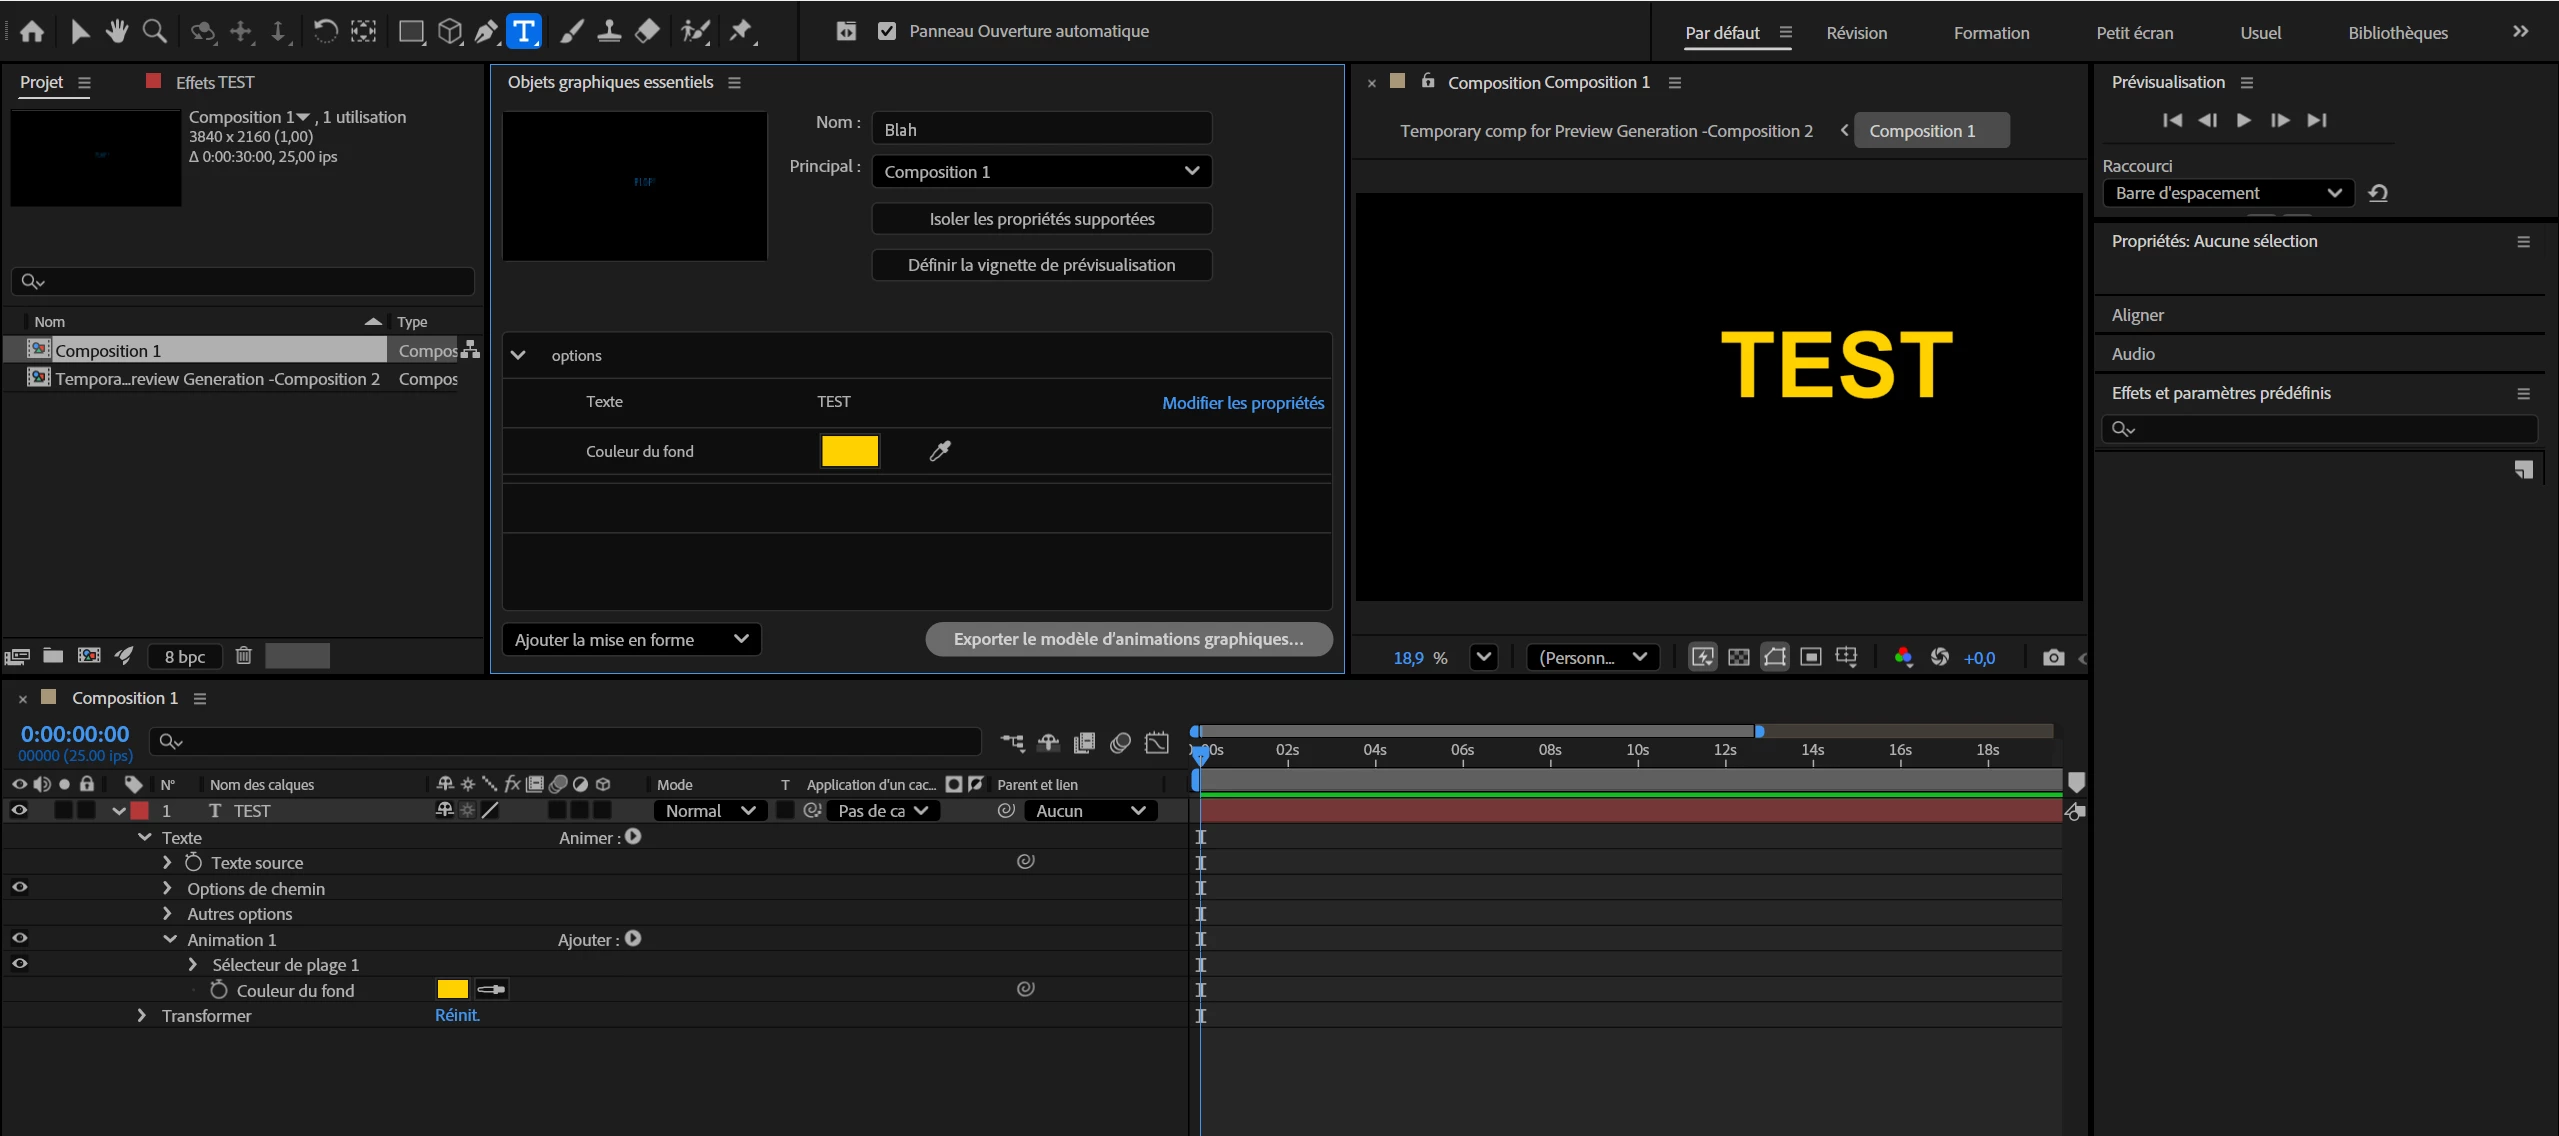Viewport: 2559px width, 1136px height.
Task: Select the Puppet Pin tool
Action: (740, 32)
